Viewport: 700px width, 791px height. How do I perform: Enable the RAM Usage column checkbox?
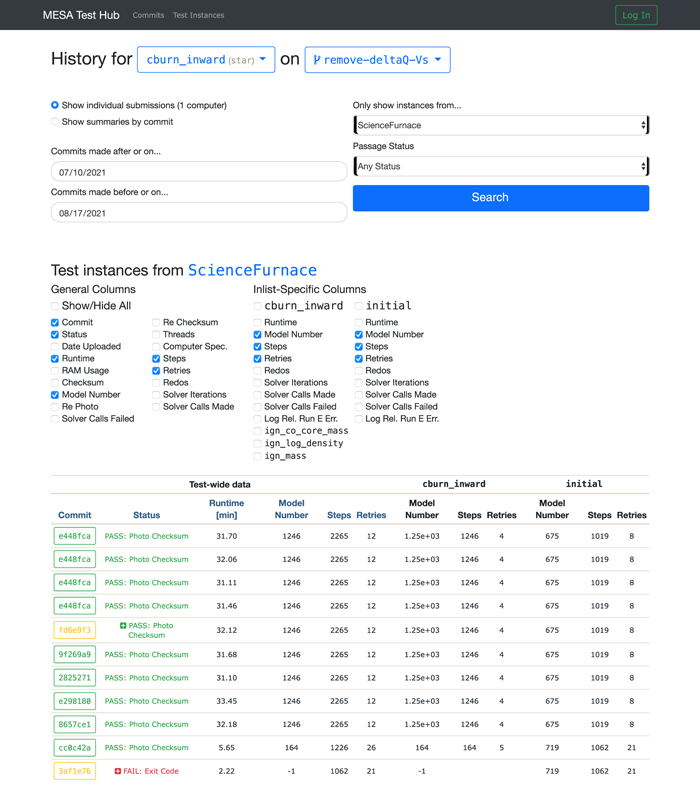pos(55,371)
